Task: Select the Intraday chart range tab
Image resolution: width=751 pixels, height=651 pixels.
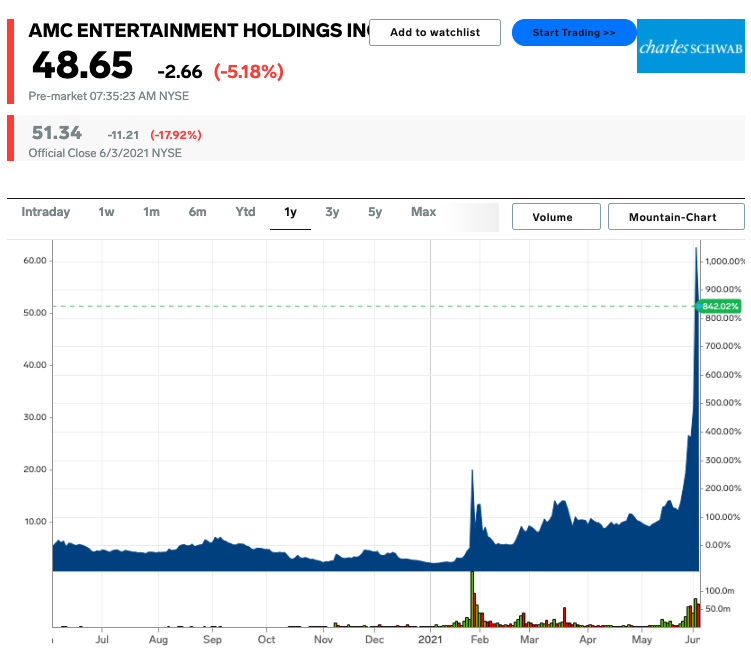Action: pyautogui.click(x=46, y=212)
